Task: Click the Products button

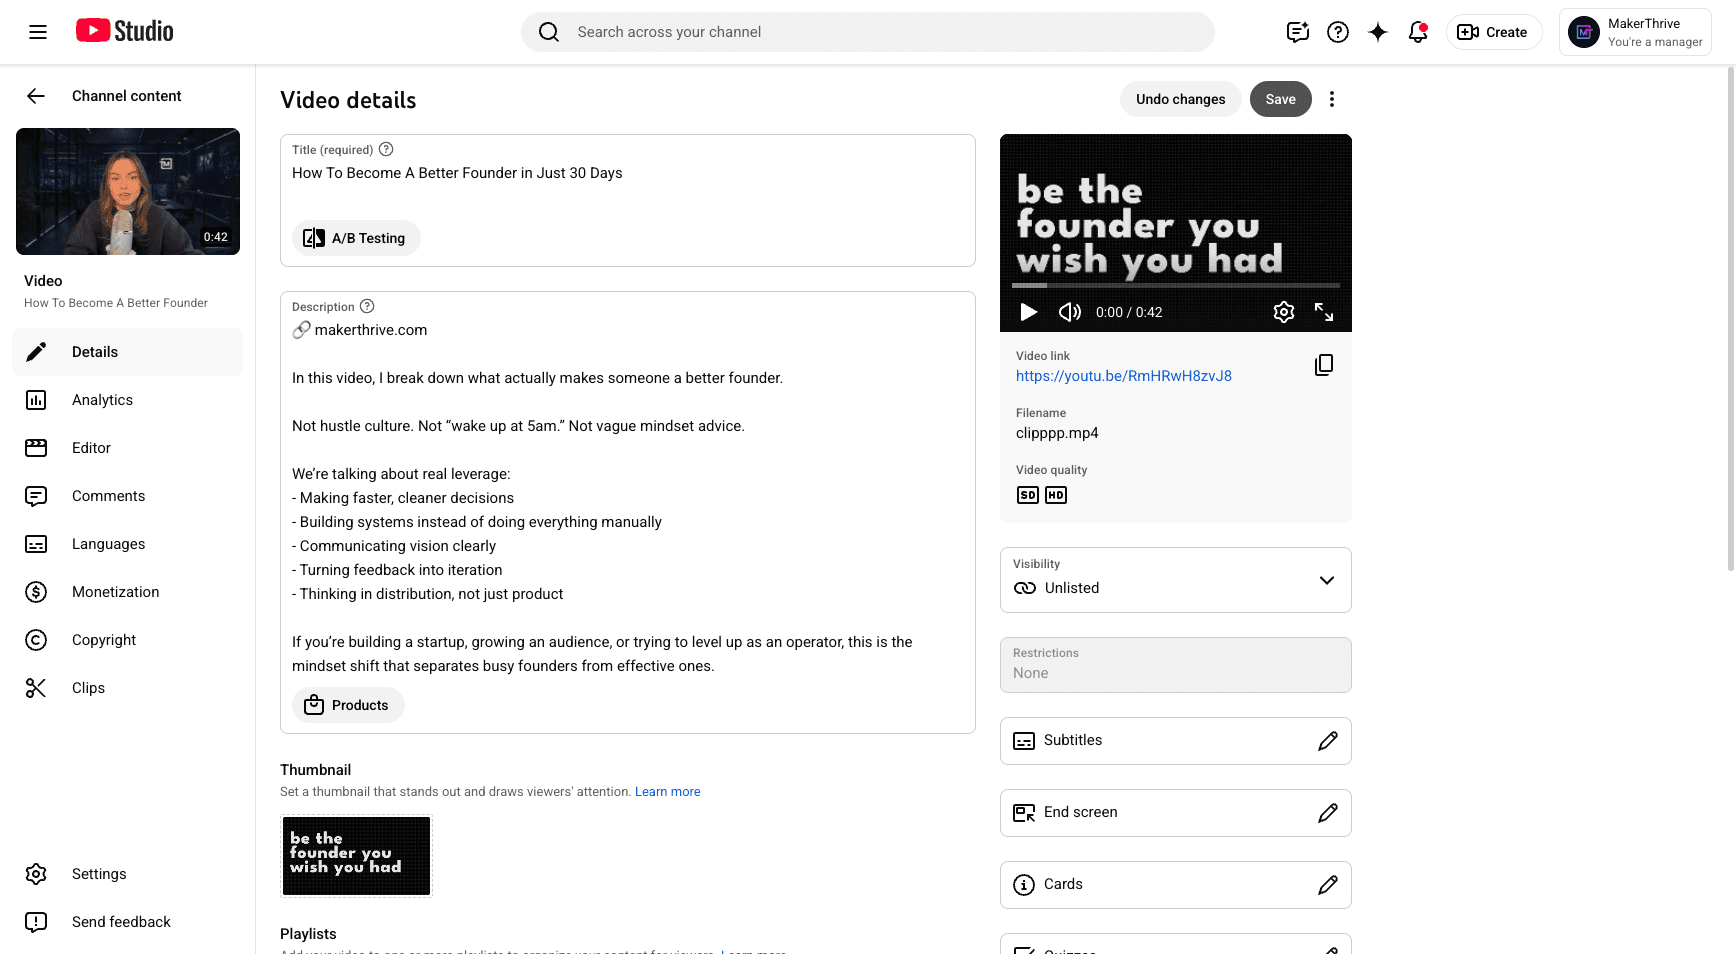Action: [x=348, y=705]
